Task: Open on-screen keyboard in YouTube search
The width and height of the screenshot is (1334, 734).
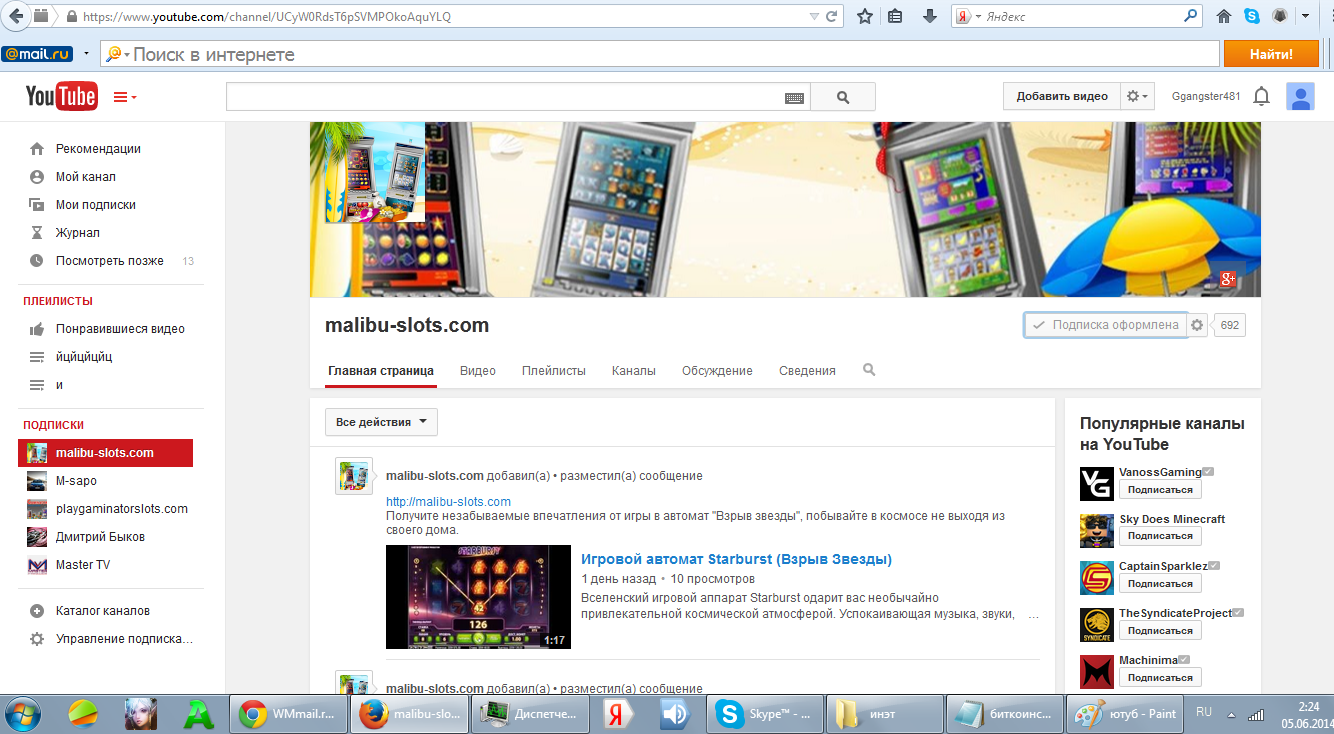Action: pos(795,97)
